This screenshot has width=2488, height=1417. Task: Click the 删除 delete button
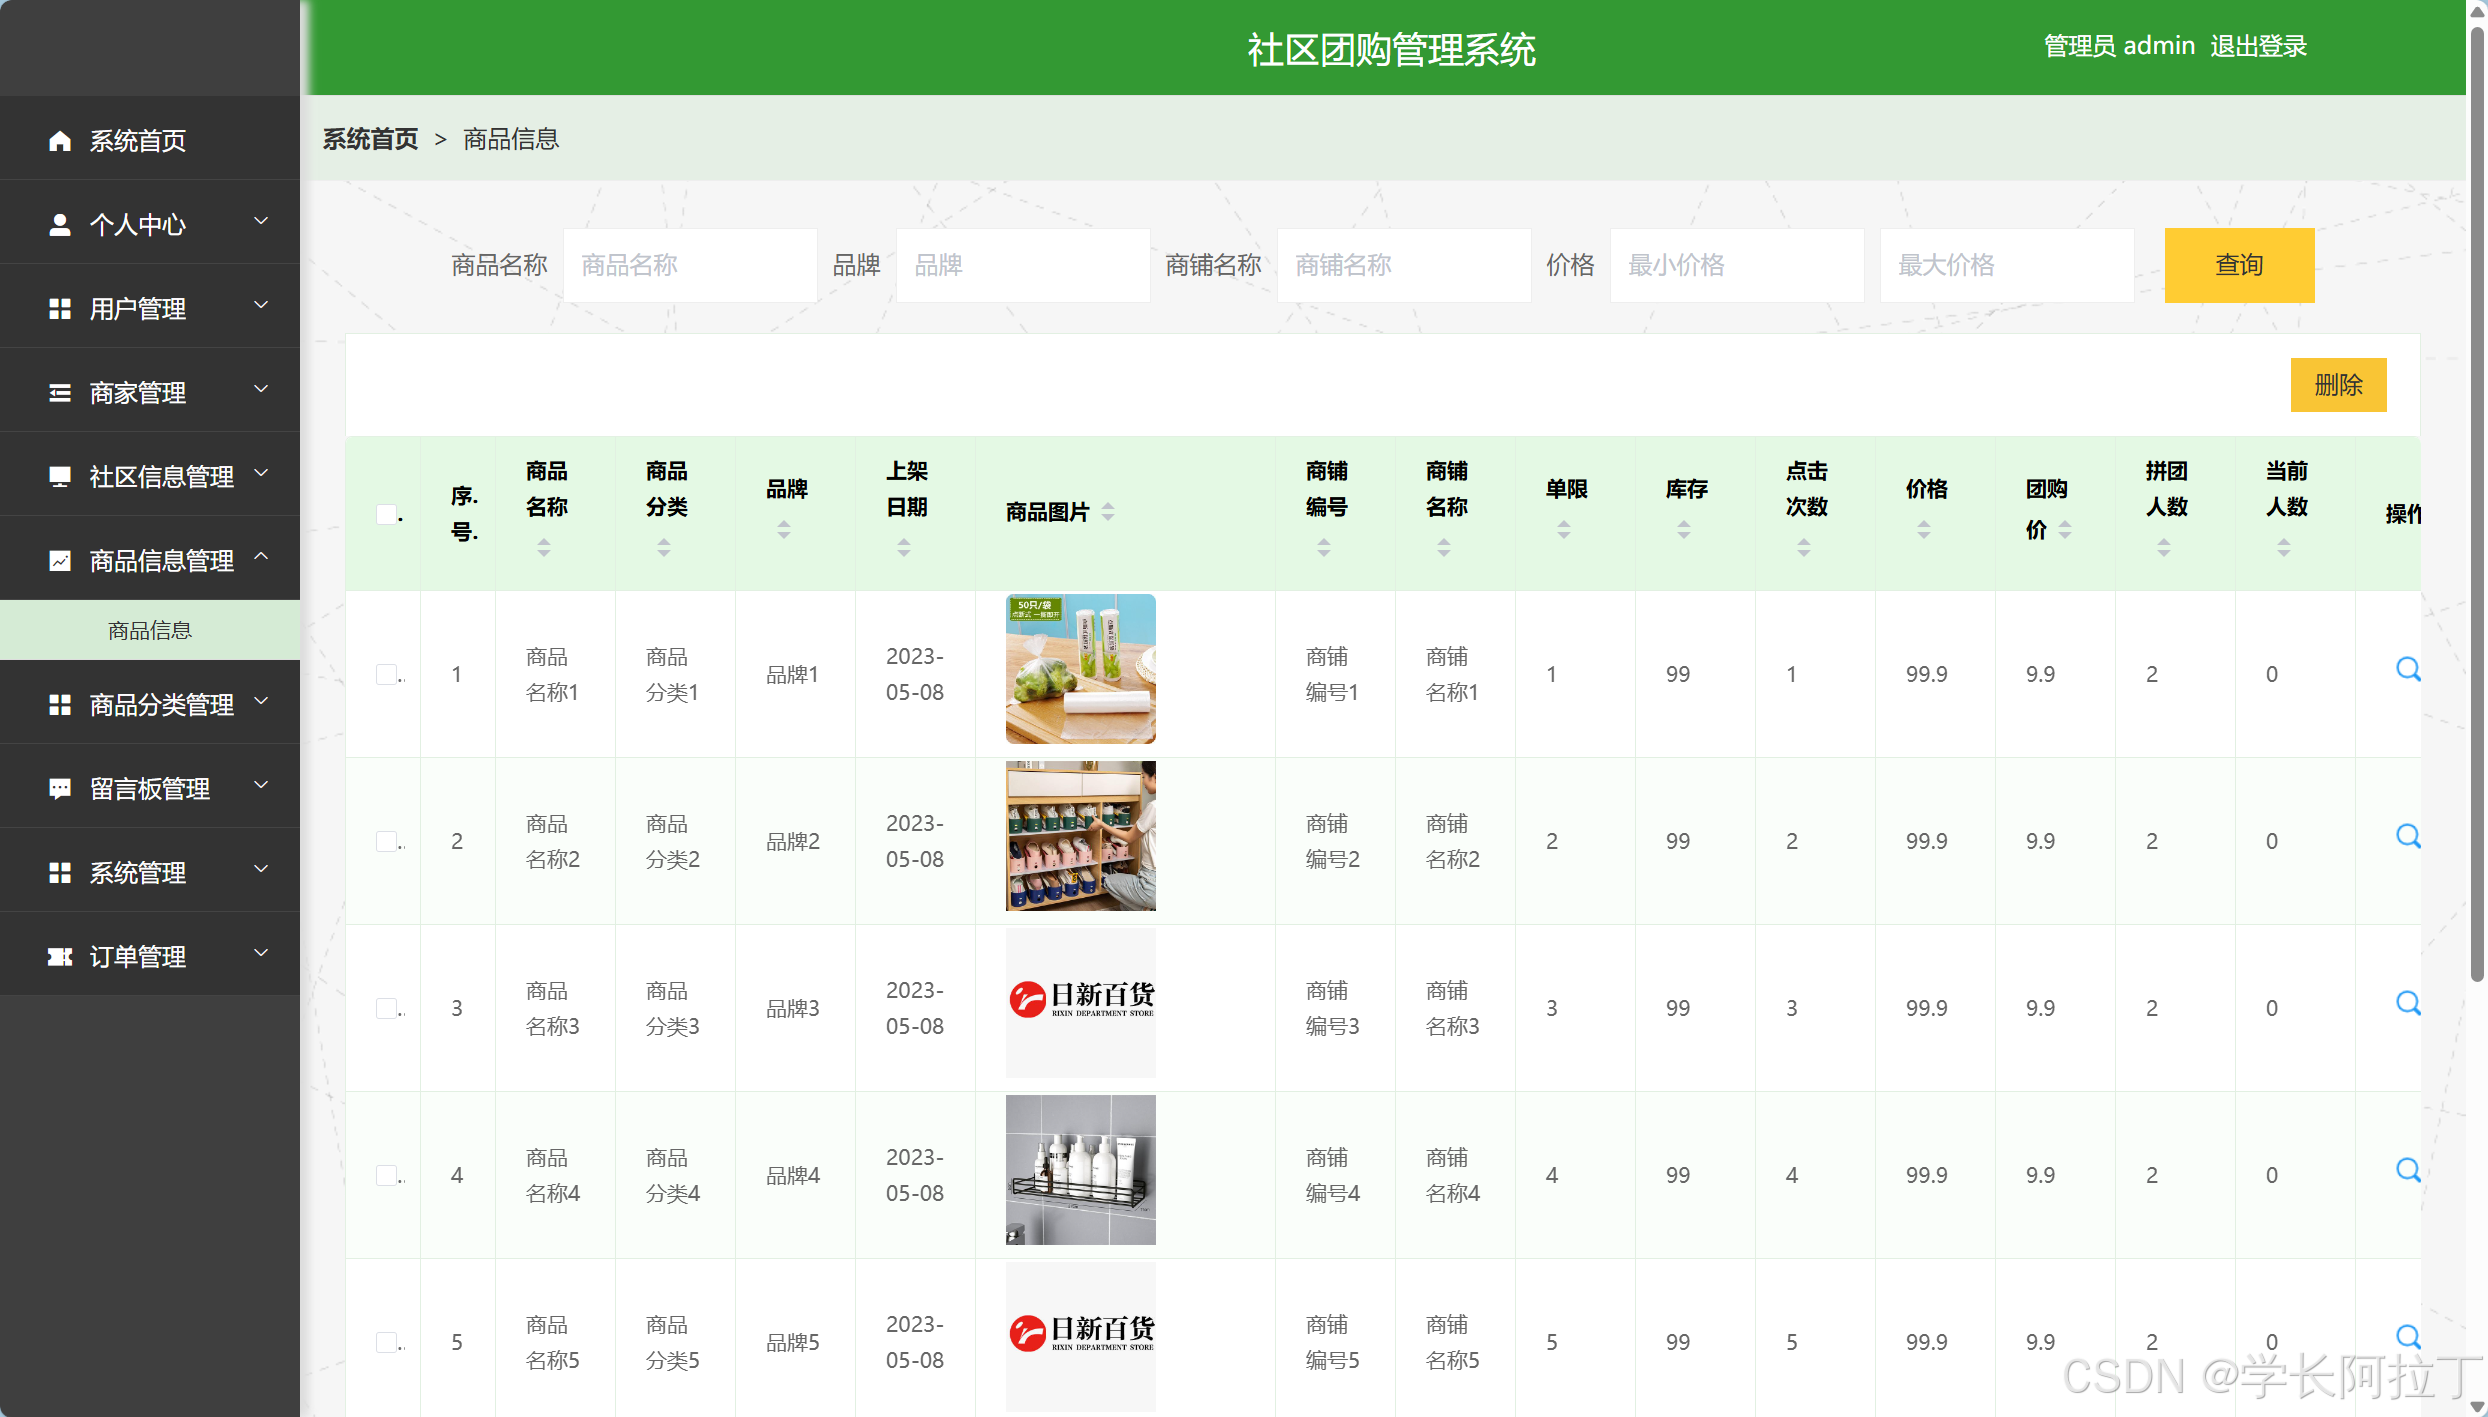(x=2339, y=384)
